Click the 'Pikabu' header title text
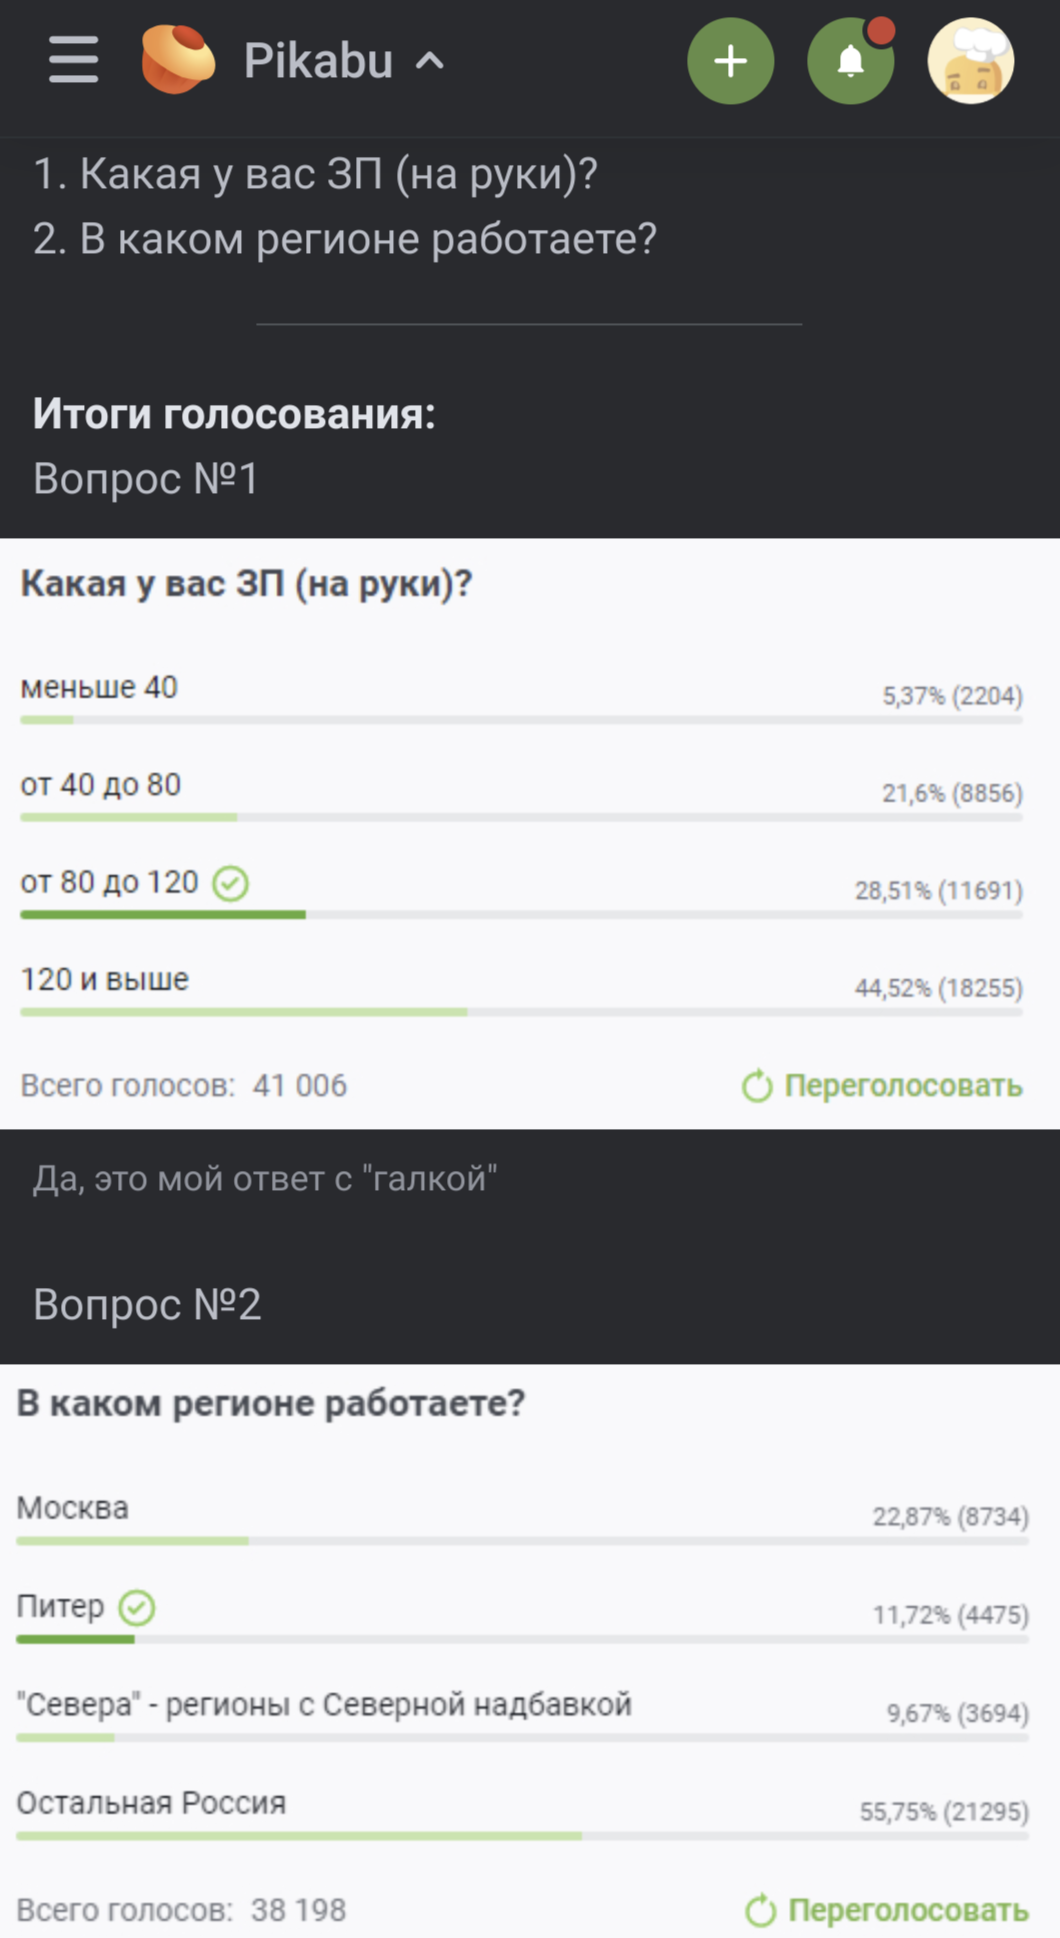The width and height of the screenshot is (1060, 1938). coord(318,61)
